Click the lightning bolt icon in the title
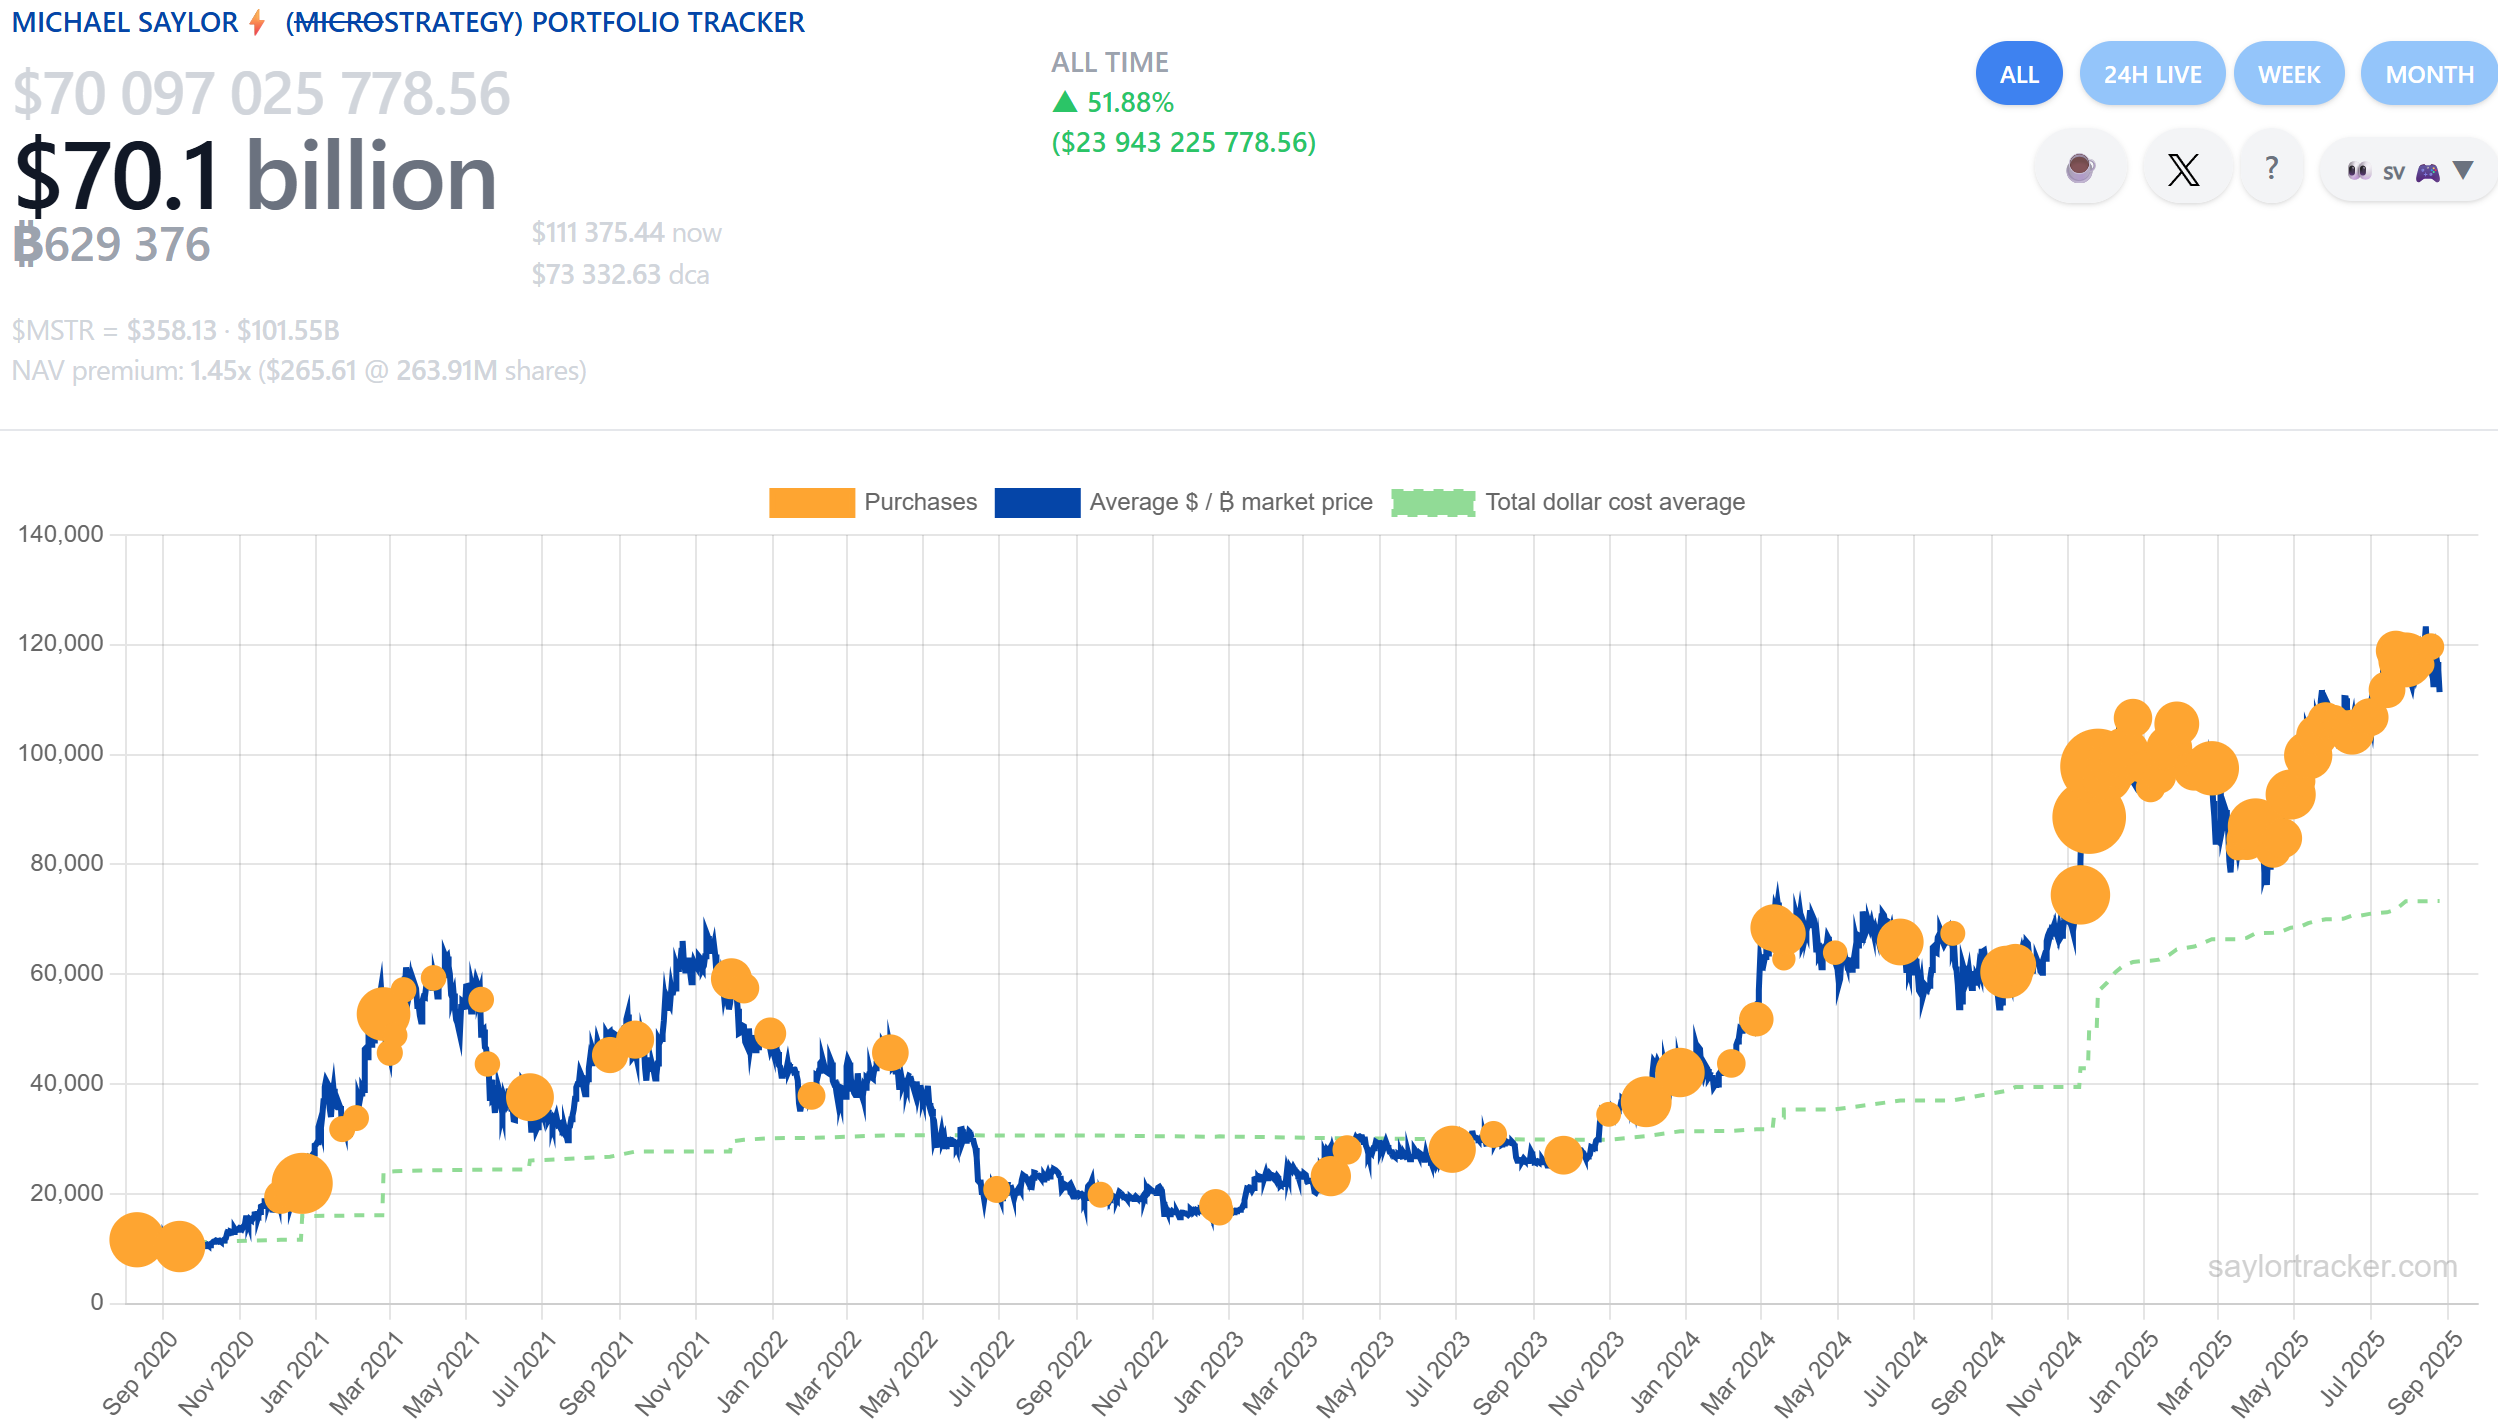Viewport: 2498px width, 1426px height. pos(257,22)
